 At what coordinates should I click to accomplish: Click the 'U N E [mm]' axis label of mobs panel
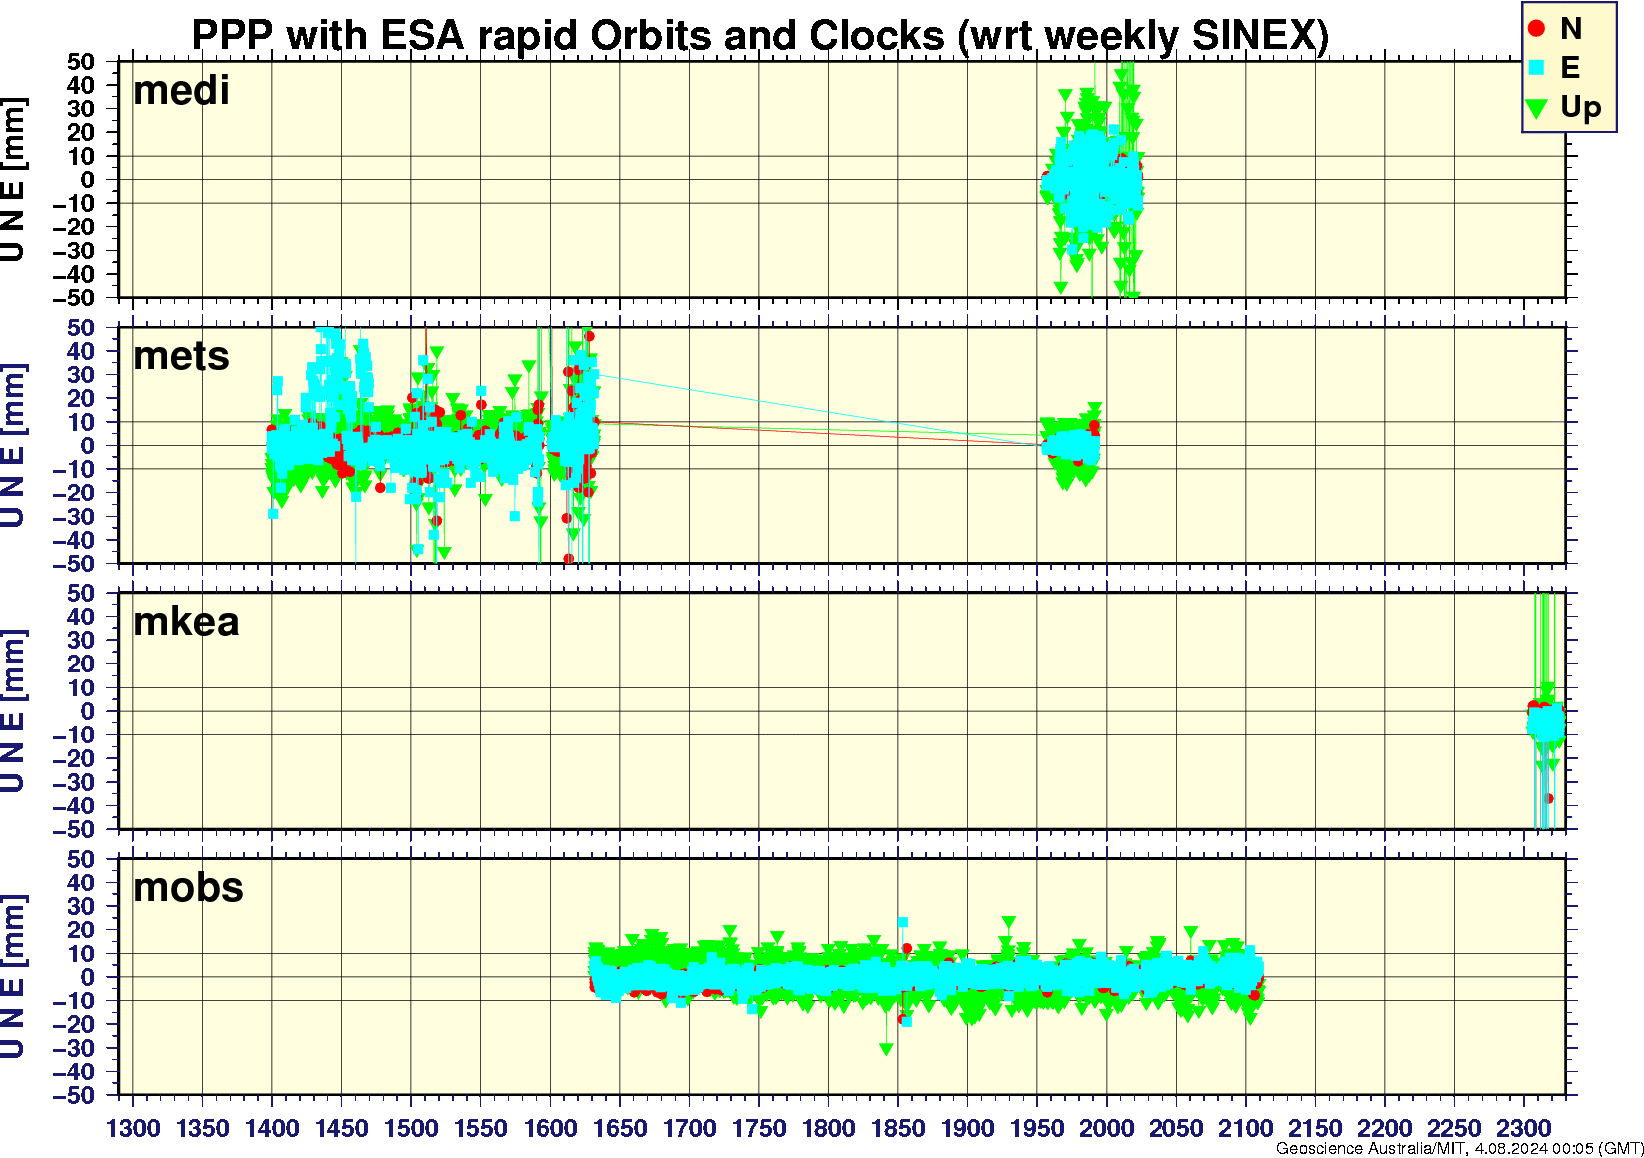coord(13,978)
